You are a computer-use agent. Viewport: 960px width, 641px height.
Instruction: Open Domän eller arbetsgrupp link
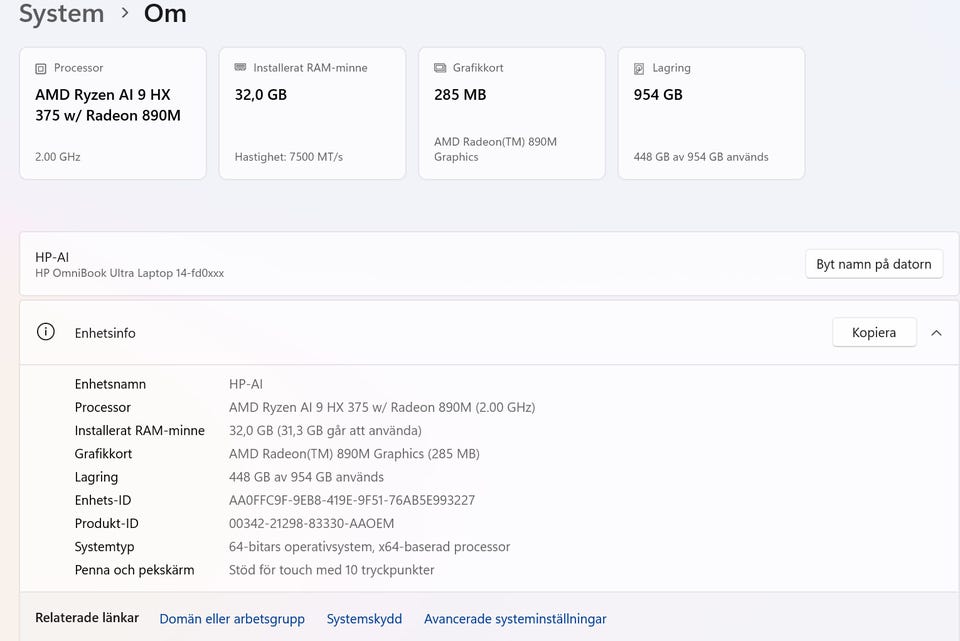[232, 619]
